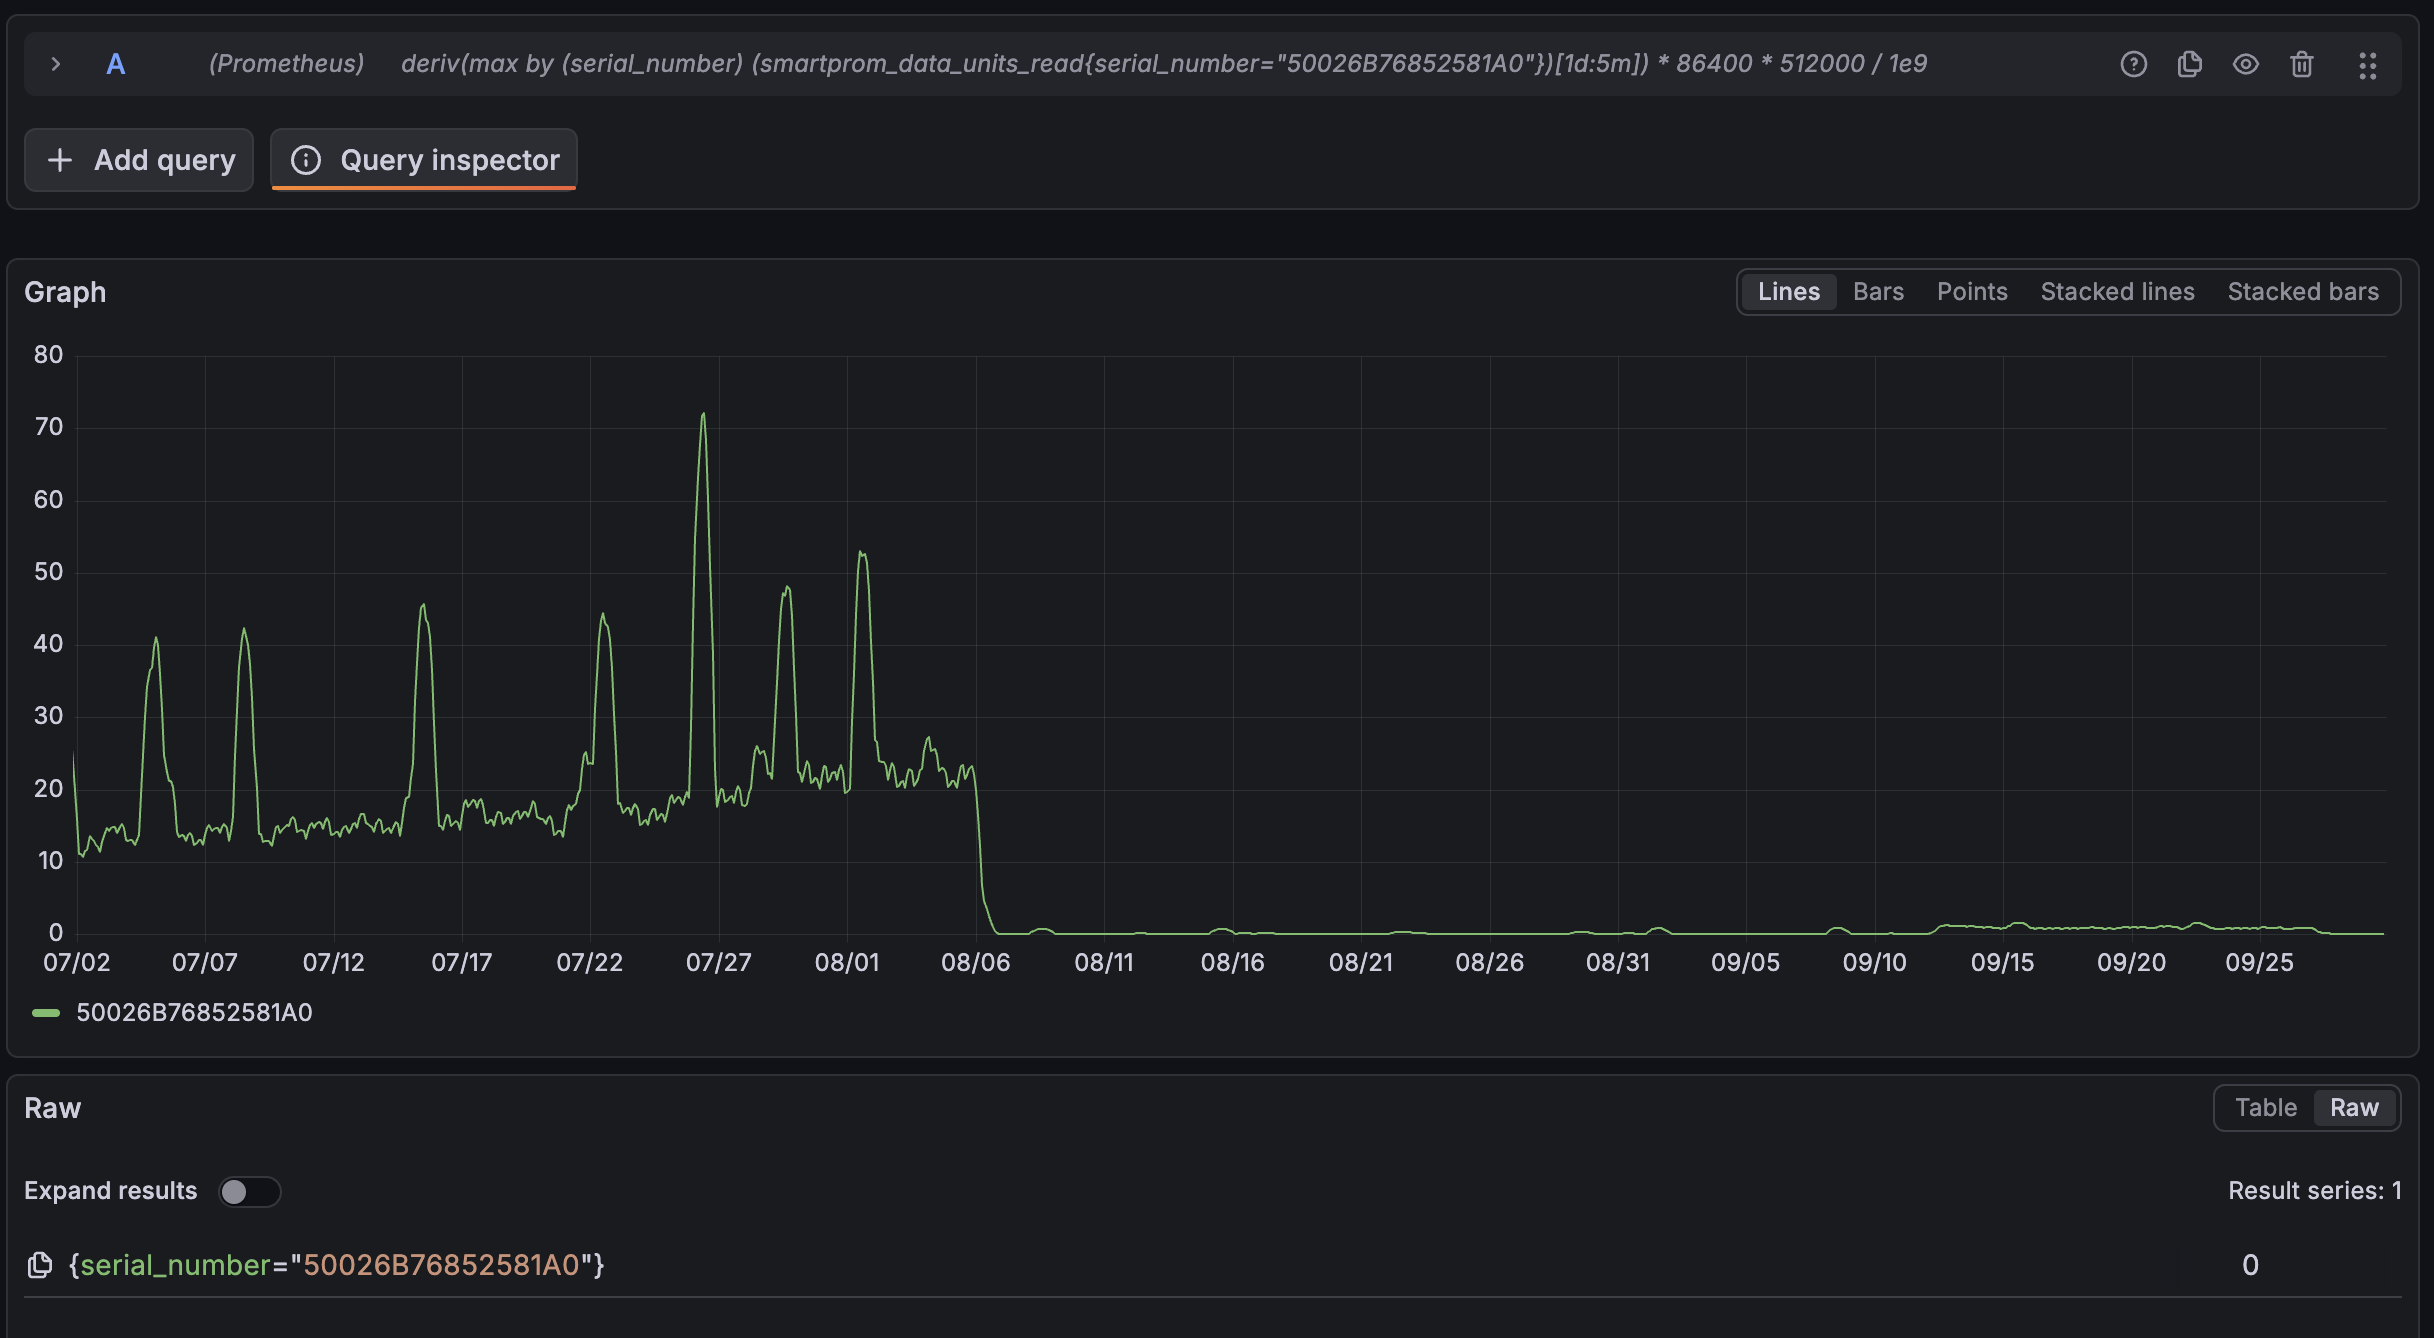This screenshot has height=1338, width=2434.
Task: Switch results view to Table
Action: pos(2265,1108)
